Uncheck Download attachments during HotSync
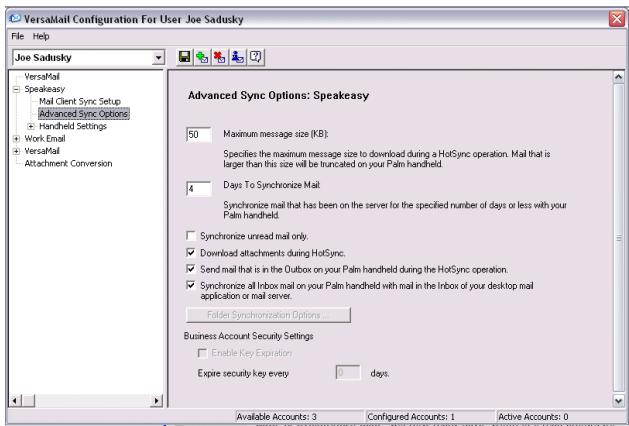This screenshot has width=629, height=426. [191, 253]
